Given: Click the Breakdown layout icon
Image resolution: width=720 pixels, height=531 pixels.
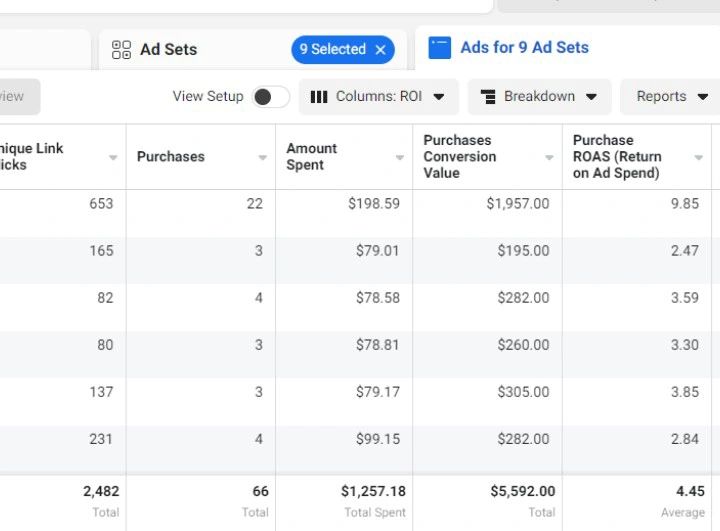Looking at the screenshot, I should pos(489,97).
